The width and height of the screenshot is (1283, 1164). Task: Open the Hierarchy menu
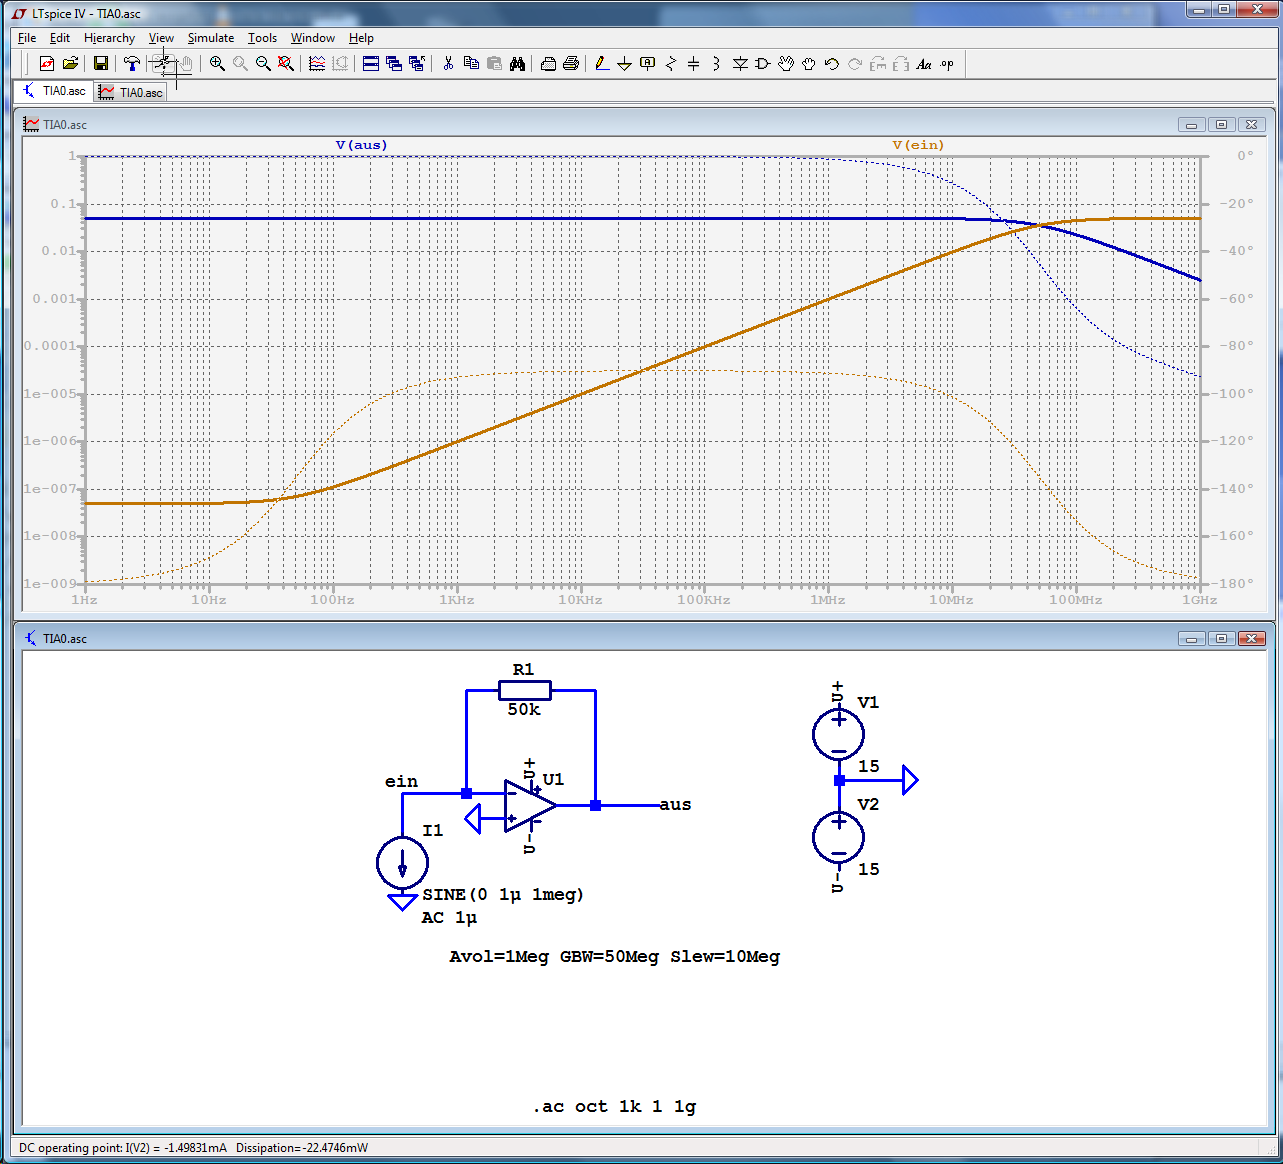[109, 38]
